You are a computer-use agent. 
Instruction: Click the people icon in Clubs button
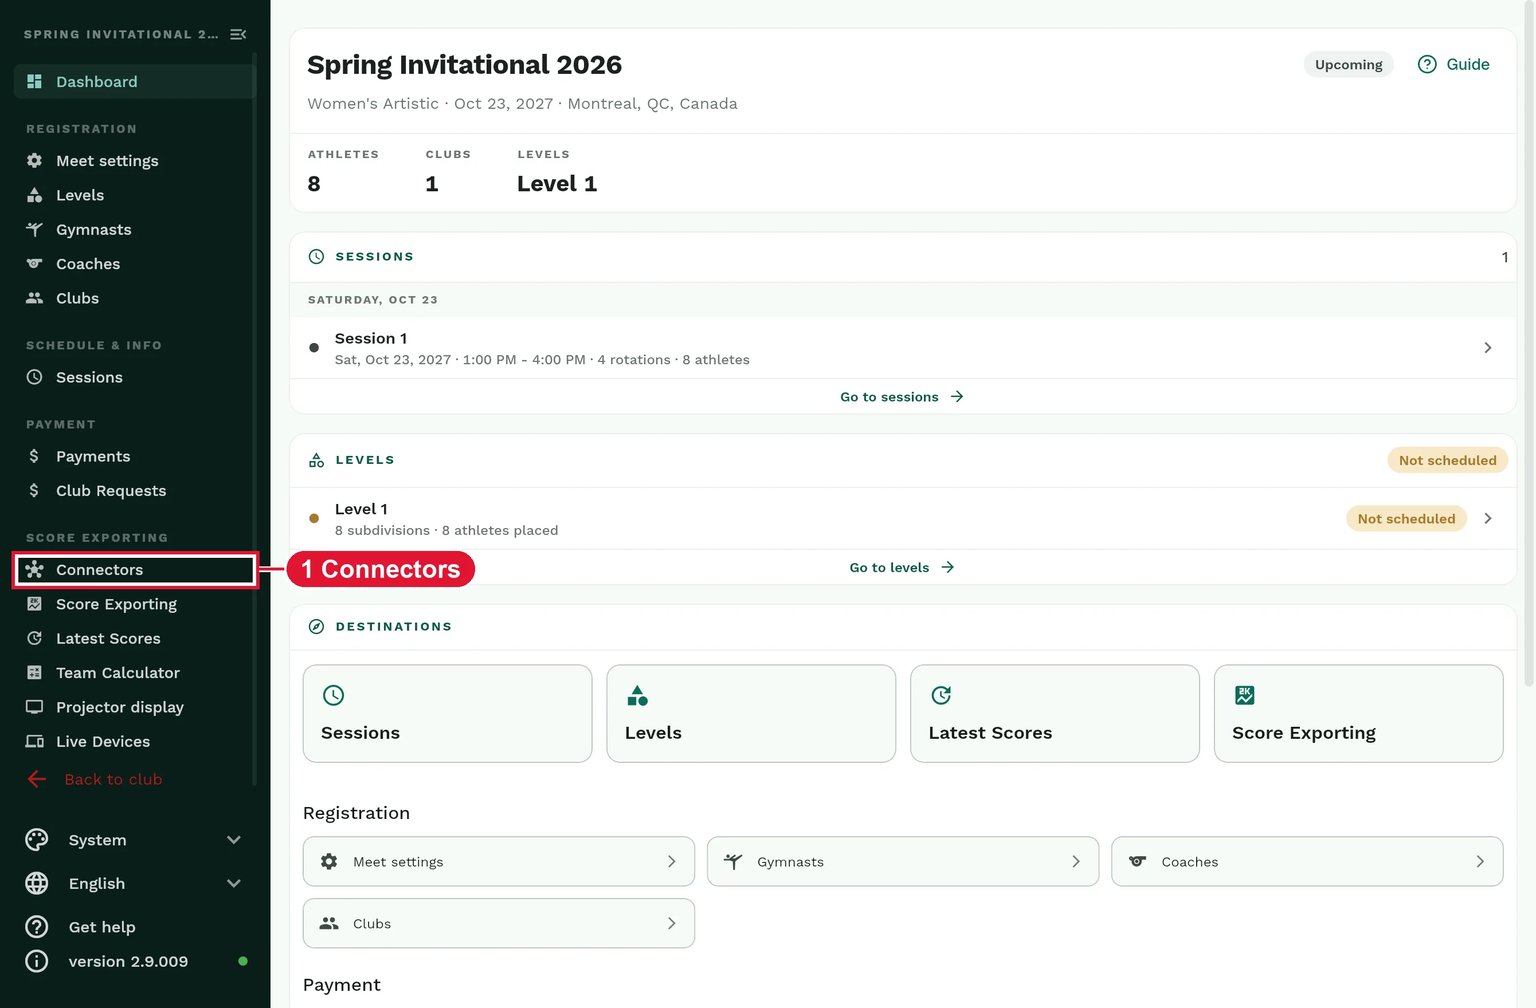point(329,924)
